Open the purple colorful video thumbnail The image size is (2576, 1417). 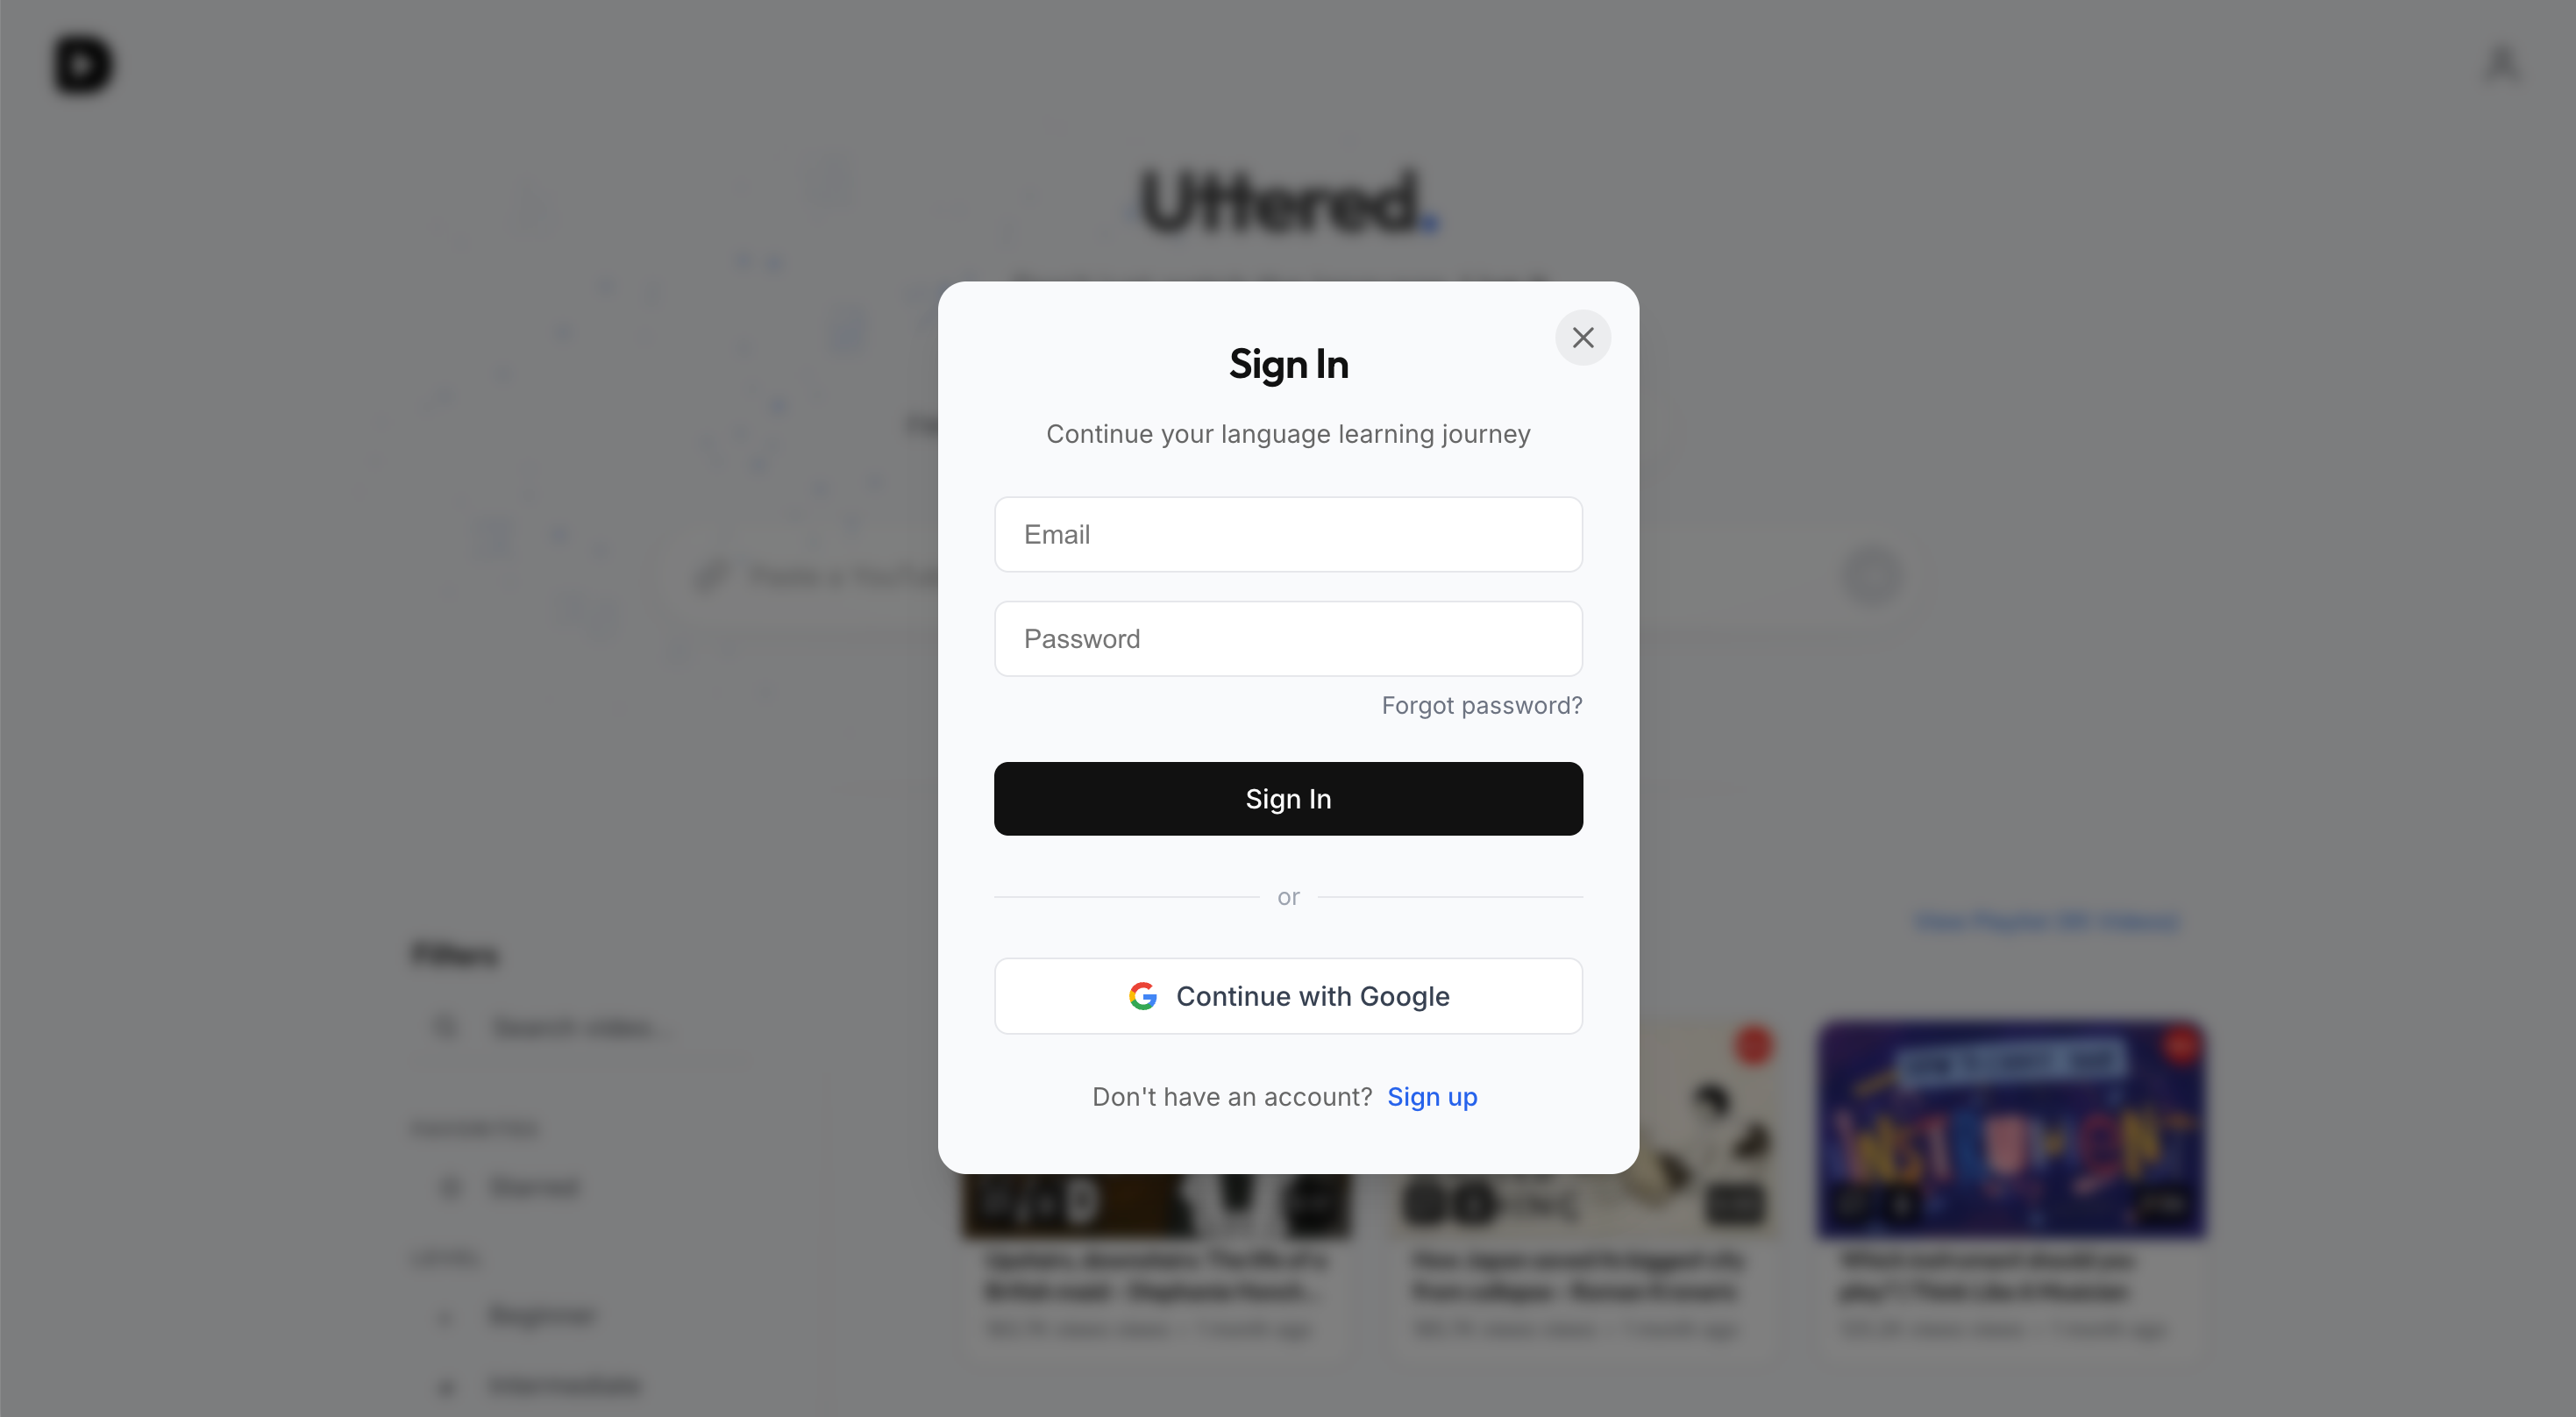[x=2011, y=1129]
